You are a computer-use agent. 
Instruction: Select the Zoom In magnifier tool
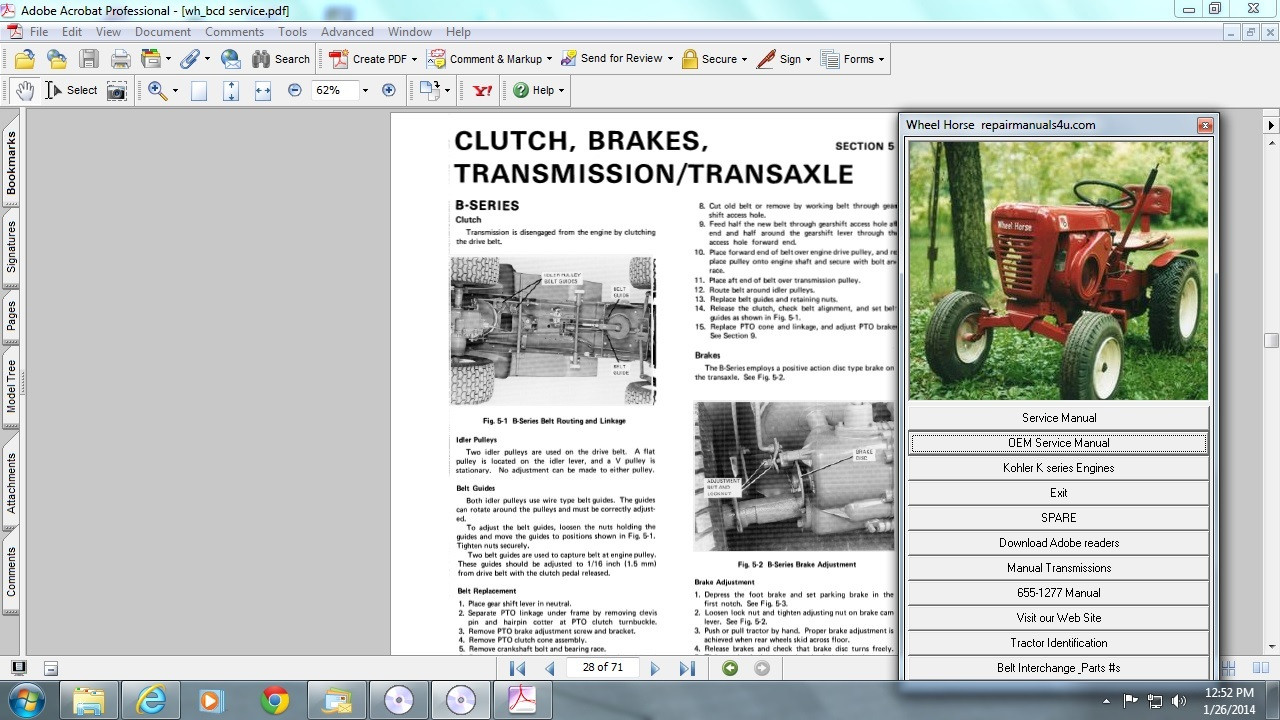coord(157,90)
